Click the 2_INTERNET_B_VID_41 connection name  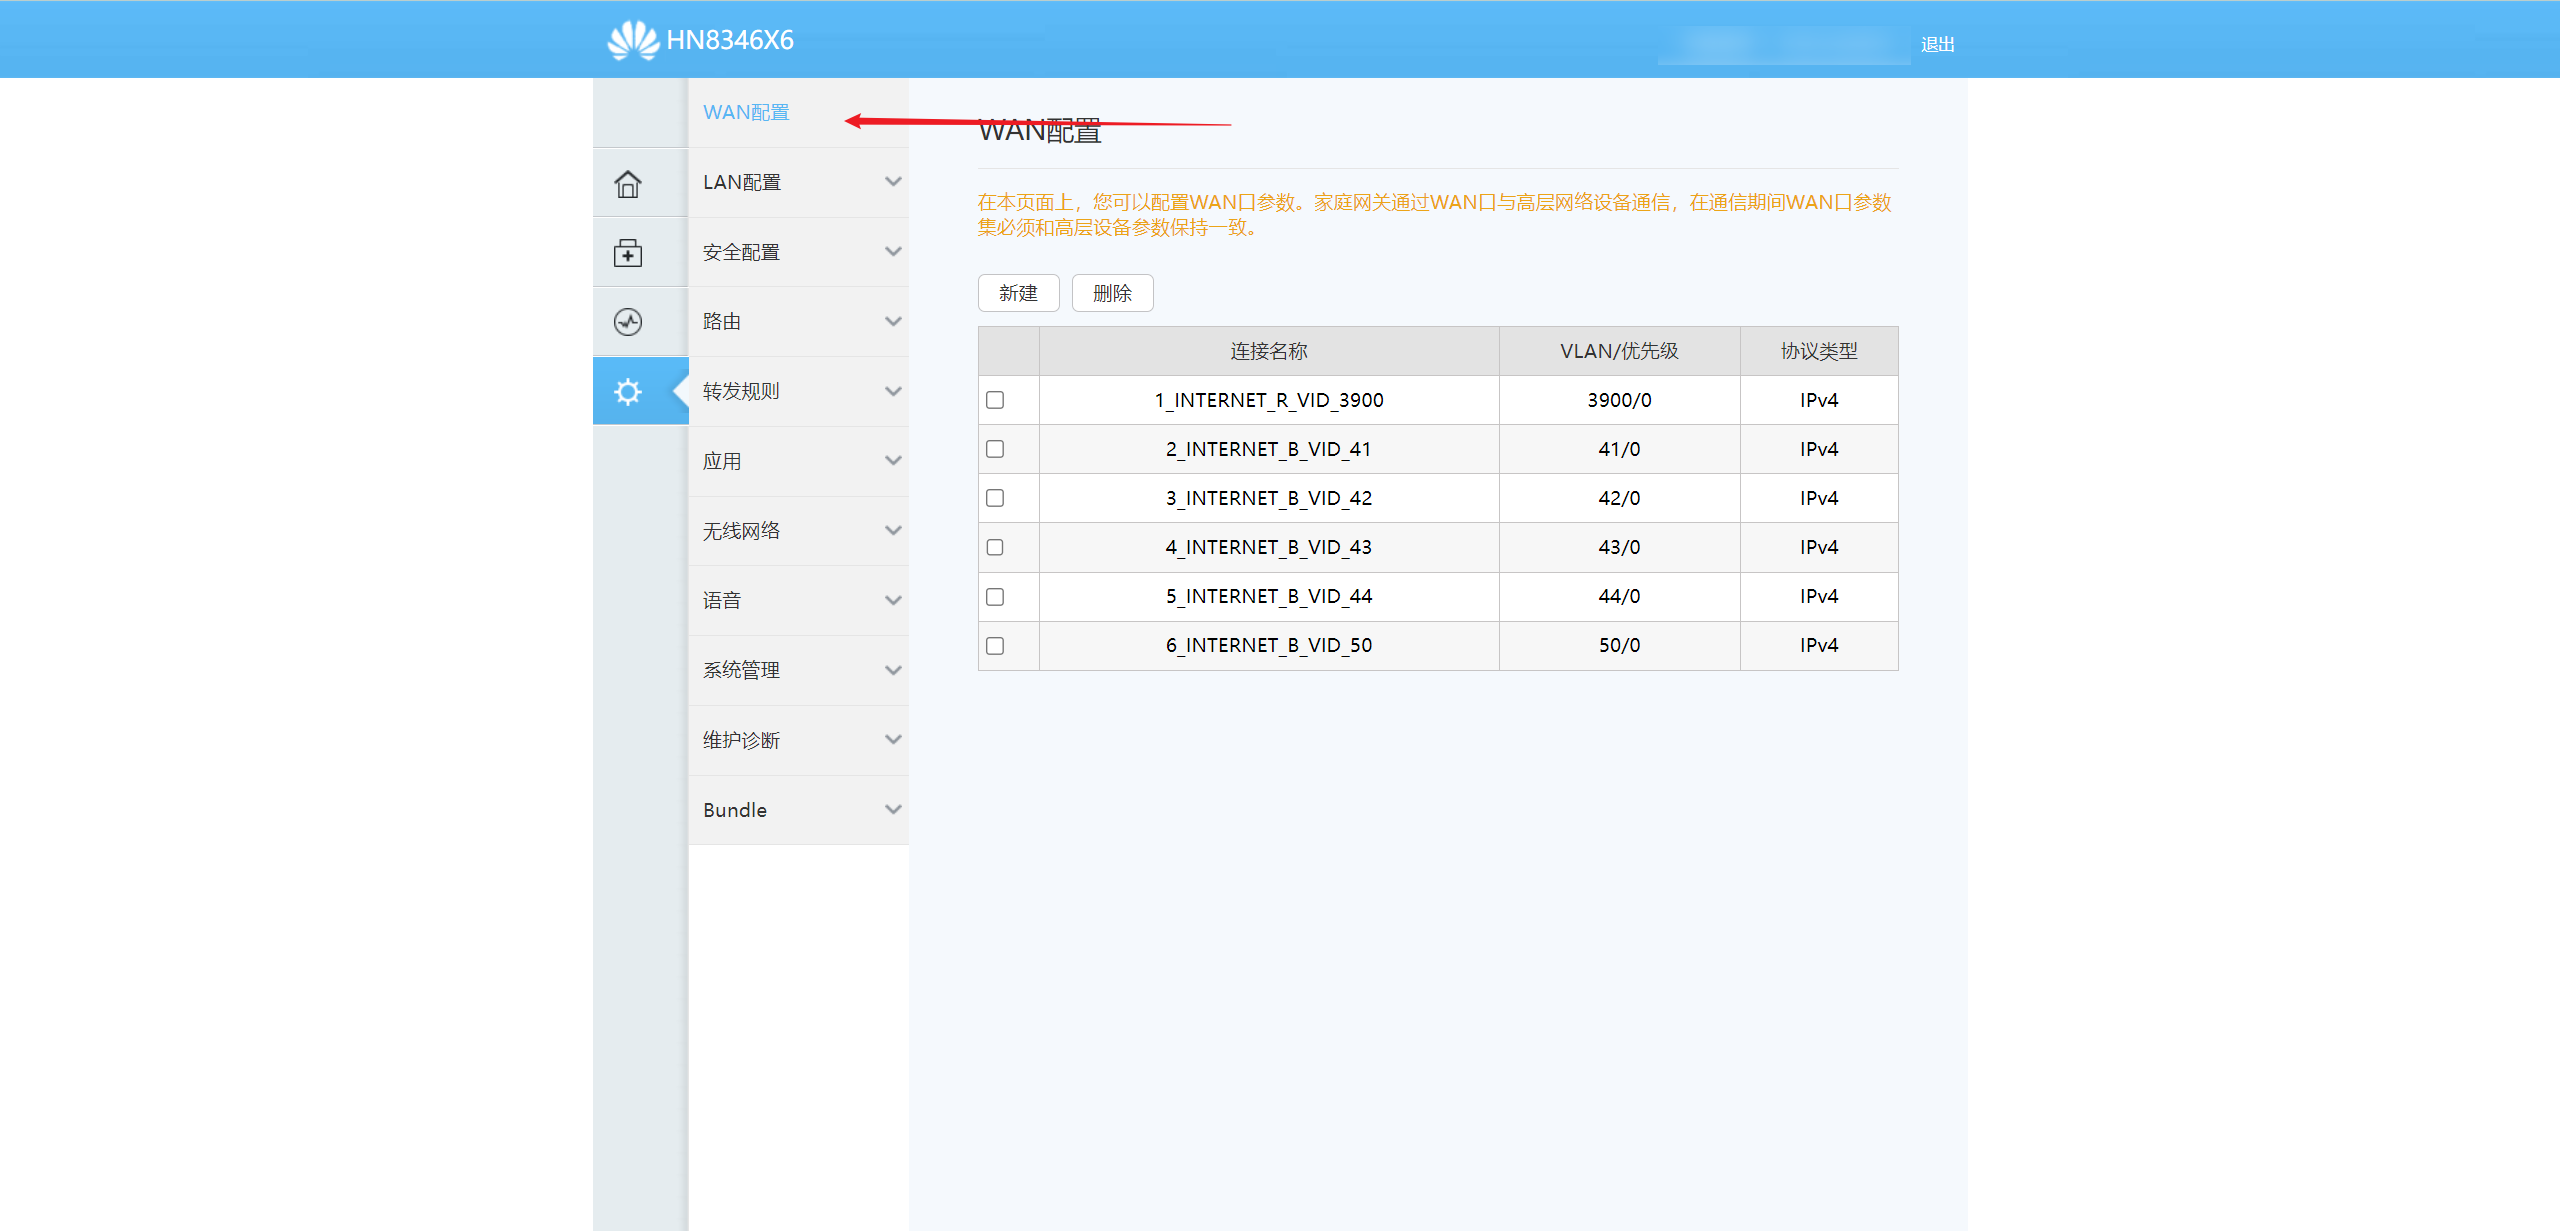1268,449
